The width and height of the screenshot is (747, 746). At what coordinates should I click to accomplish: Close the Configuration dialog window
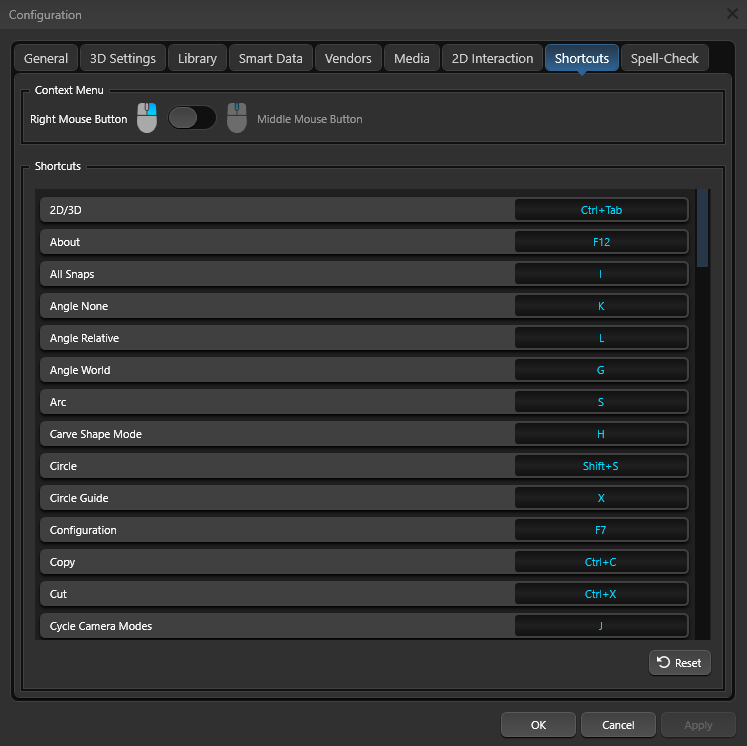point(731,14)
